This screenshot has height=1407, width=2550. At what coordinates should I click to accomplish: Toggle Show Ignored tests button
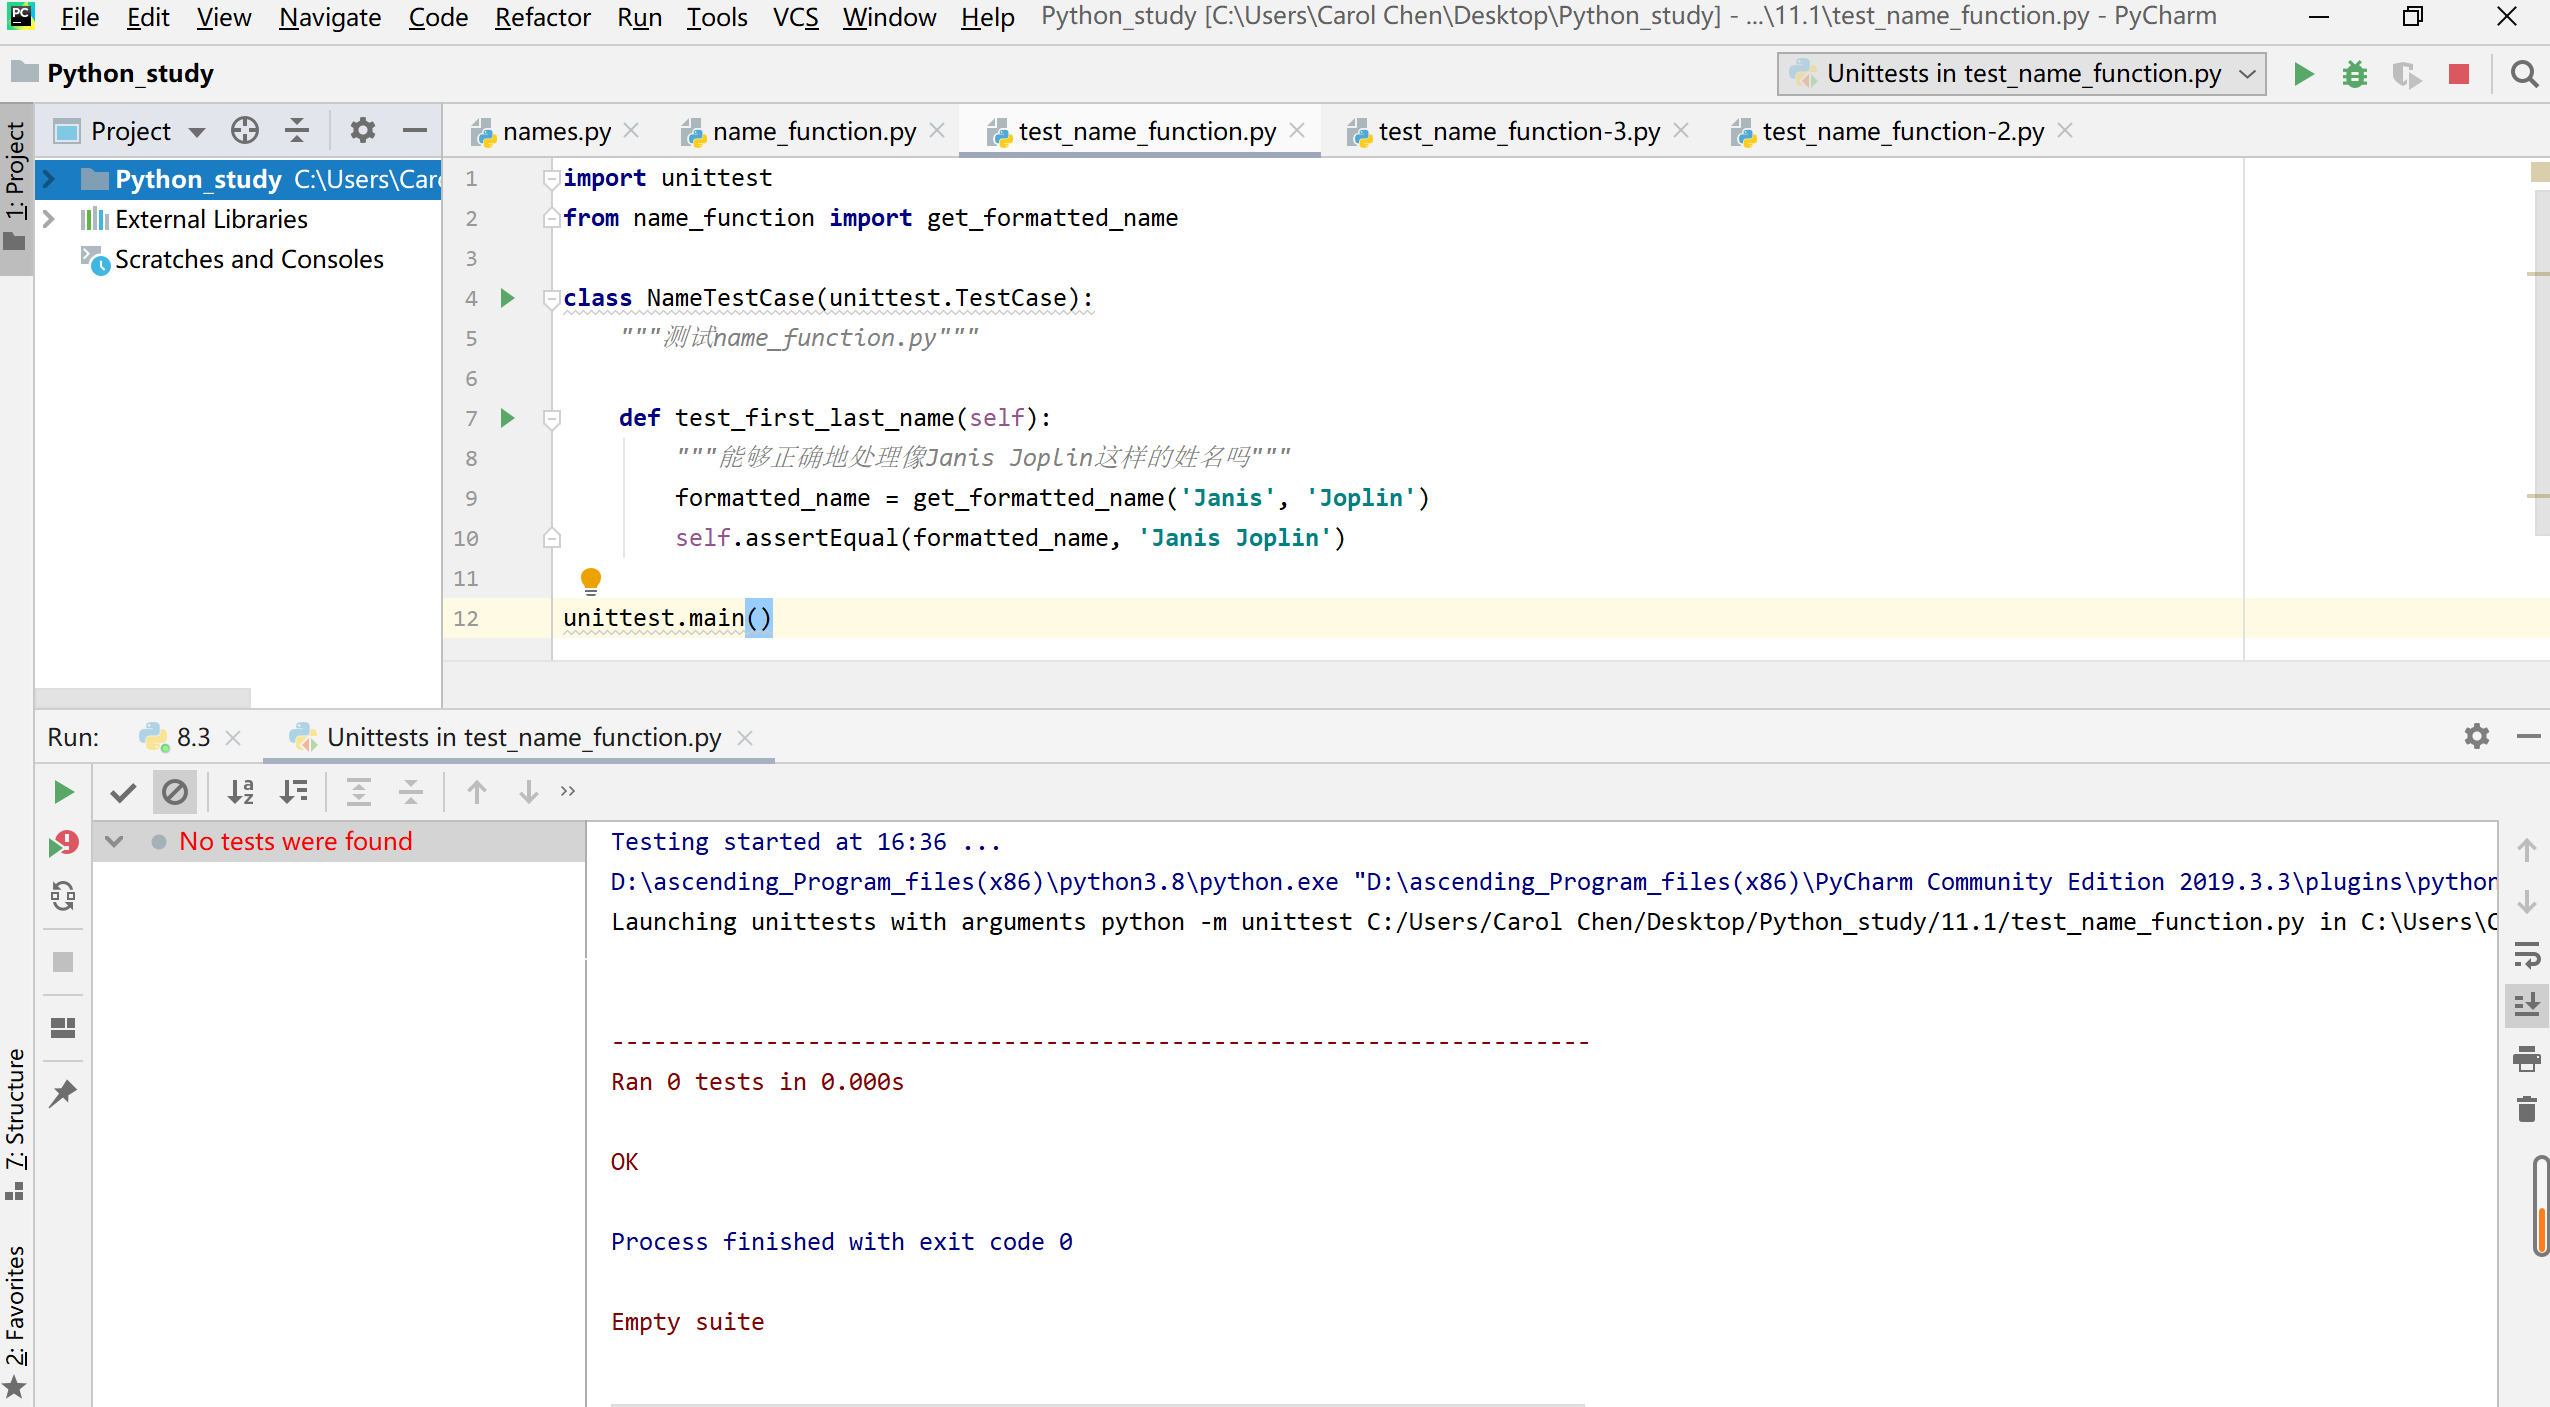[x=175, y=792]
